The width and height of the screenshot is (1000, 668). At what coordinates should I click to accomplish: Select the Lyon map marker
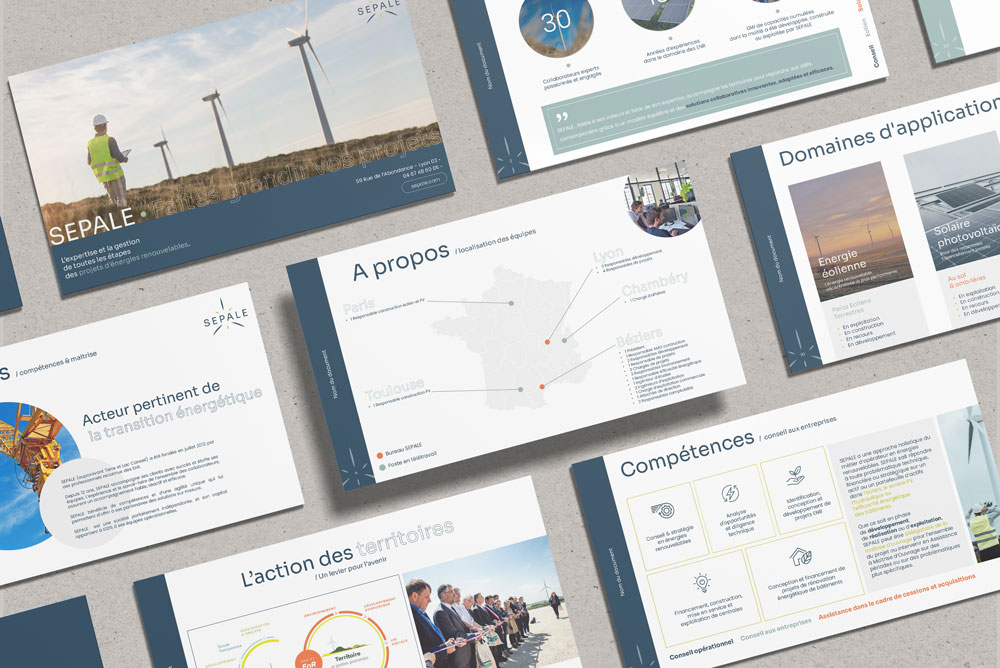(x=547, y=342)
